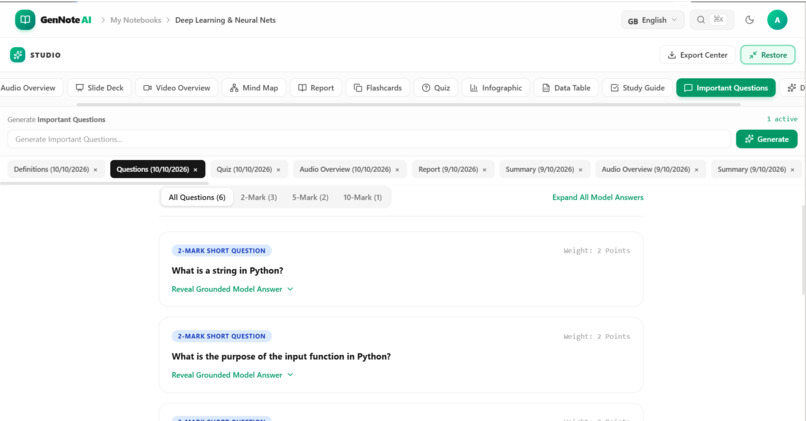Switch to Slide Deck tab
Image resolution: width=806 pixels, height=421 pixels.
pyautogui.click(x=100, y=88)
